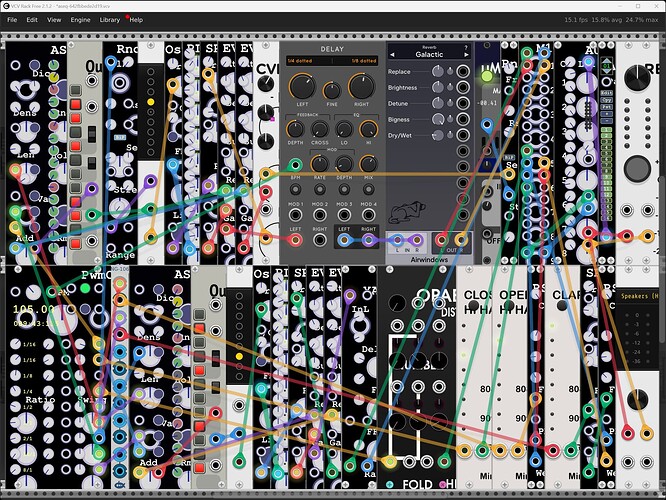666x500 pixels.
Task: Click the Delay LEFT output jack with blue cable
Action: click(344, 240)
